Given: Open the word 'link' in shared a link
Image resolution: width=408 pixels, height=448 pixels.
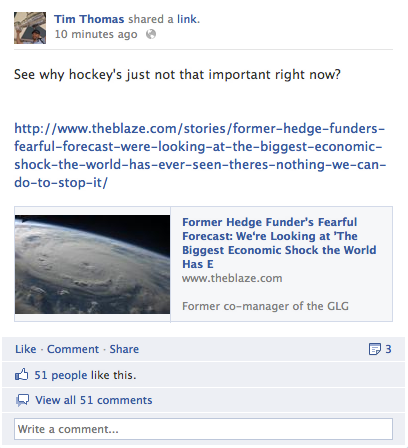Looking at the screenshot, I should 187,19.
